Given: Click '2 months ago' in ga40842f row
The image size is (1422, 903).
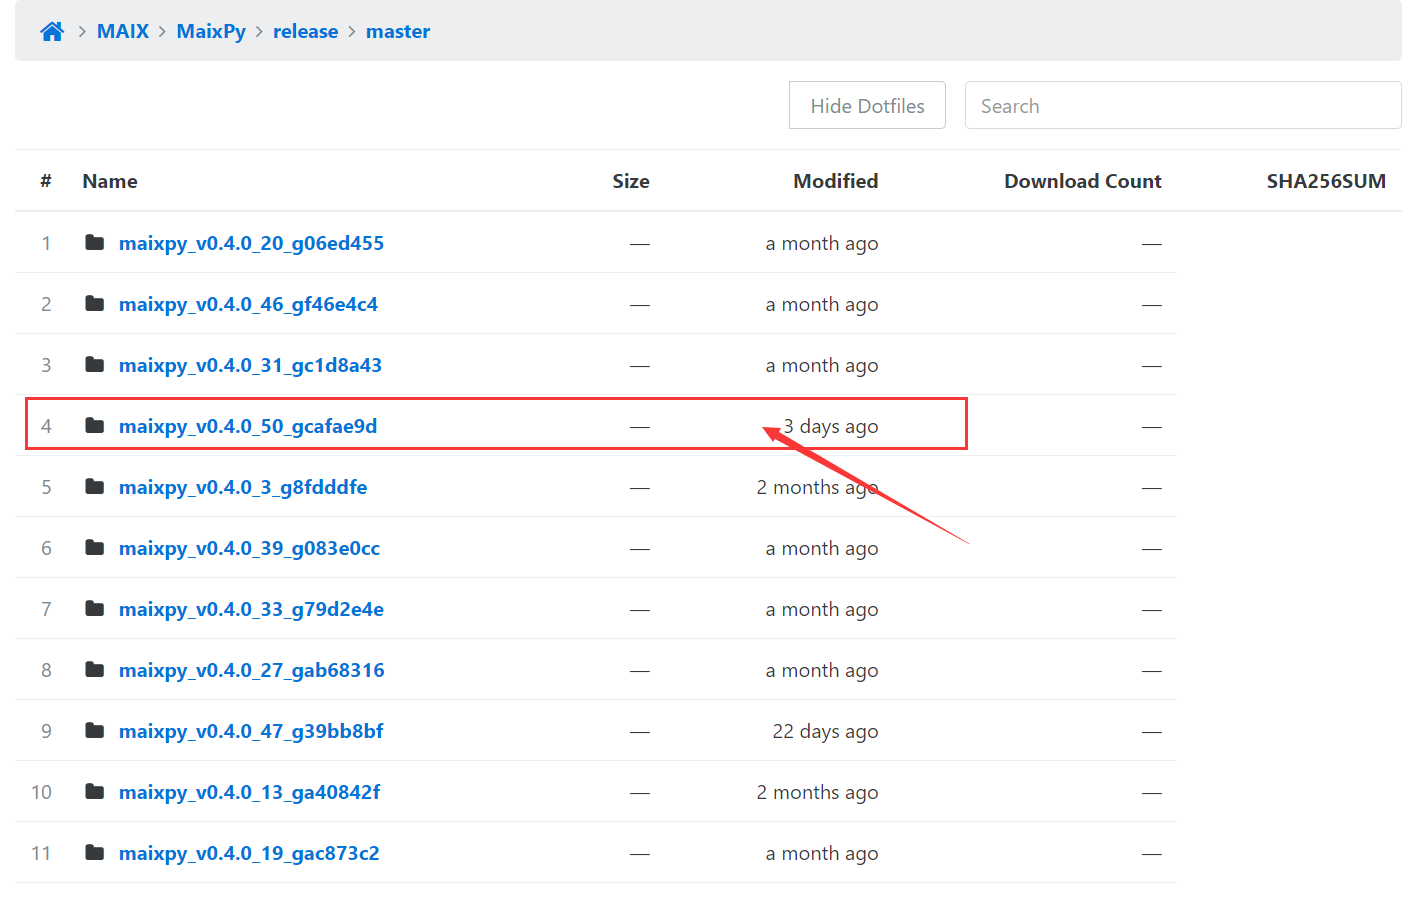Looking at the screenshot, I should click(x=817, y=793).
